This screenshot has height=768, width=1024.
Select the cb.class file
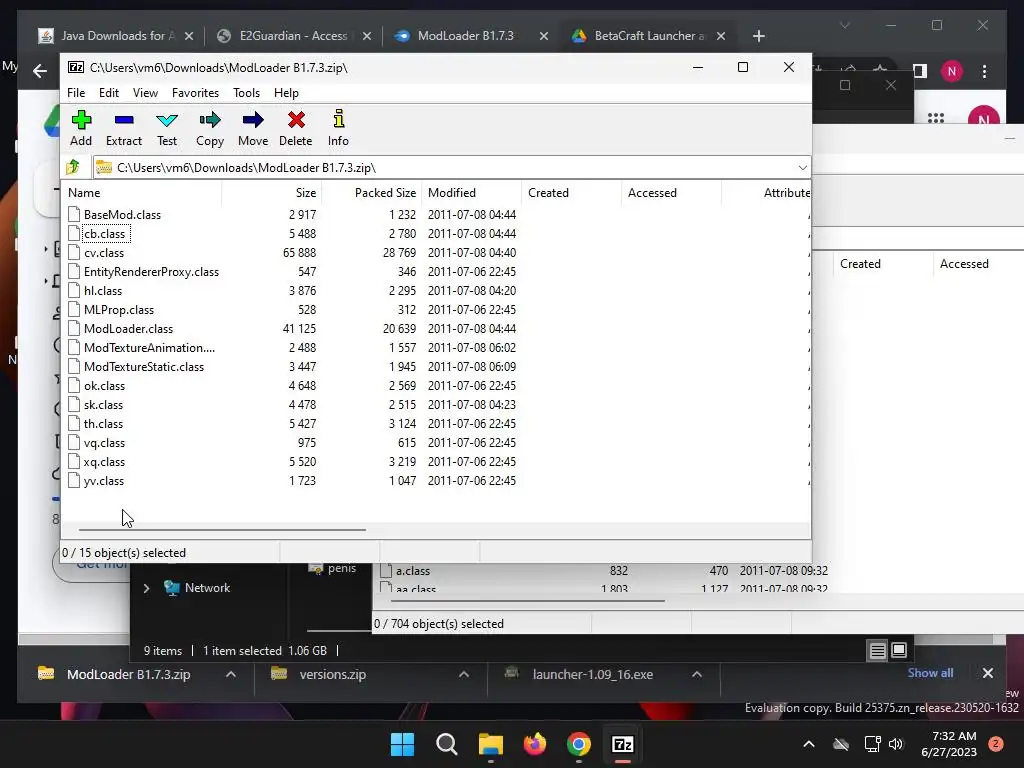(104, 233)
